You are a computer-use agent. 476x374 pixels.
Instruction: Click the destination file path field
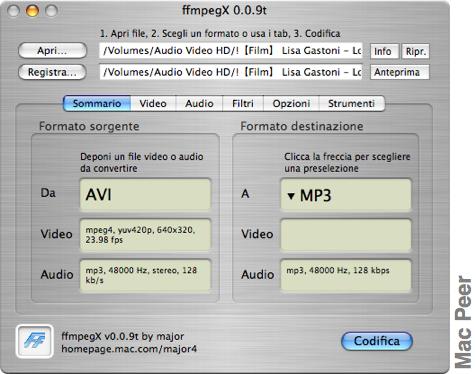tap(231, 72)
